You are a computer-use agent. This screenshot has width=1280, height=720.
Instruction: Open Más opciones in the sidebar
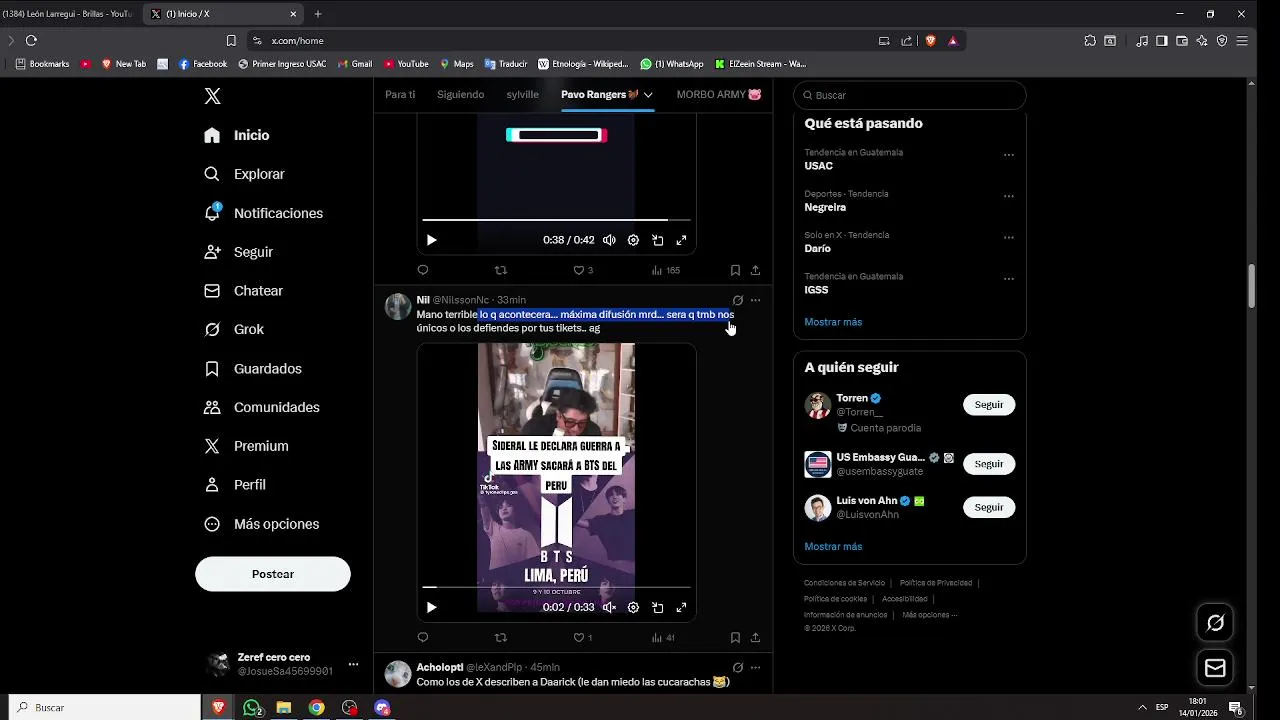pos(261,524)
